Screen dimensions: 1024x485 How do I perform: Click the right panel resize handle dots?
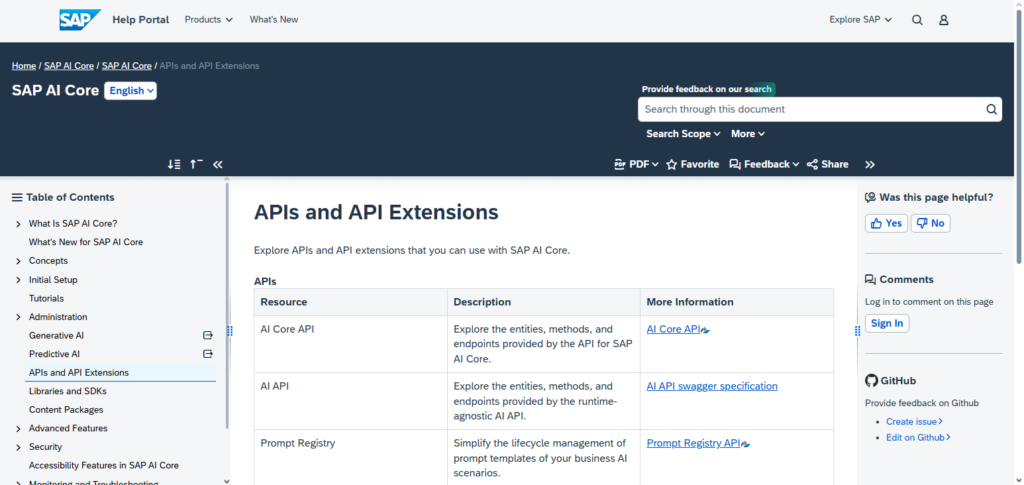point(857,331)
